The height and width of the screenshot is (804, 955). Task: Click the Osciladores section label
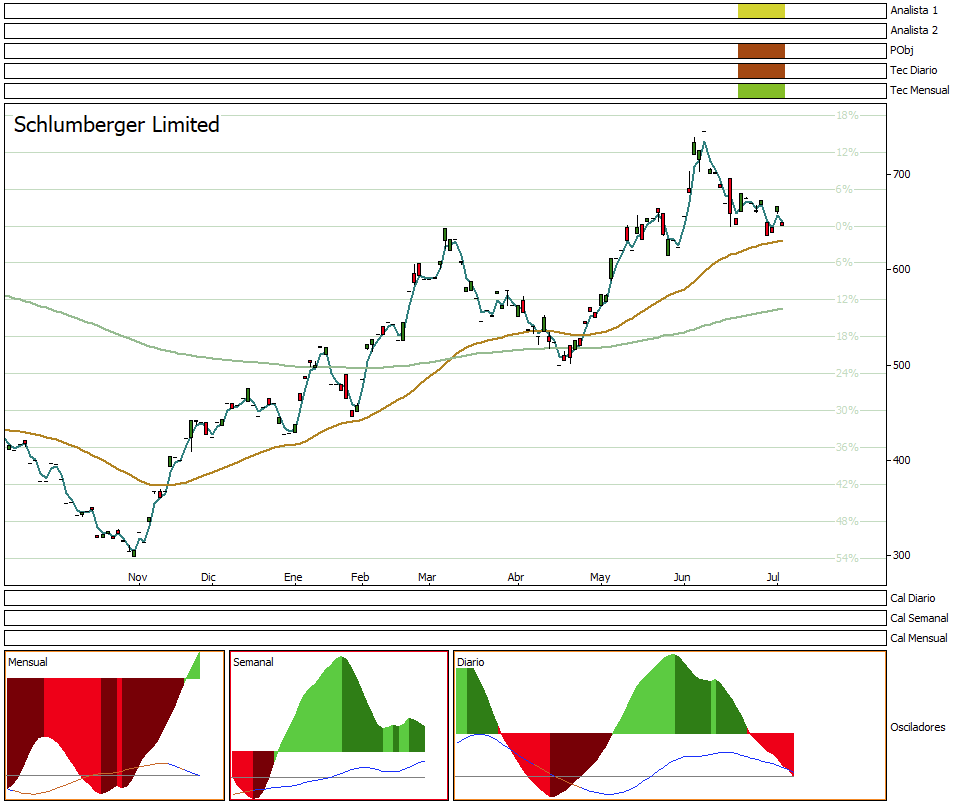click(x=917, y=727)
